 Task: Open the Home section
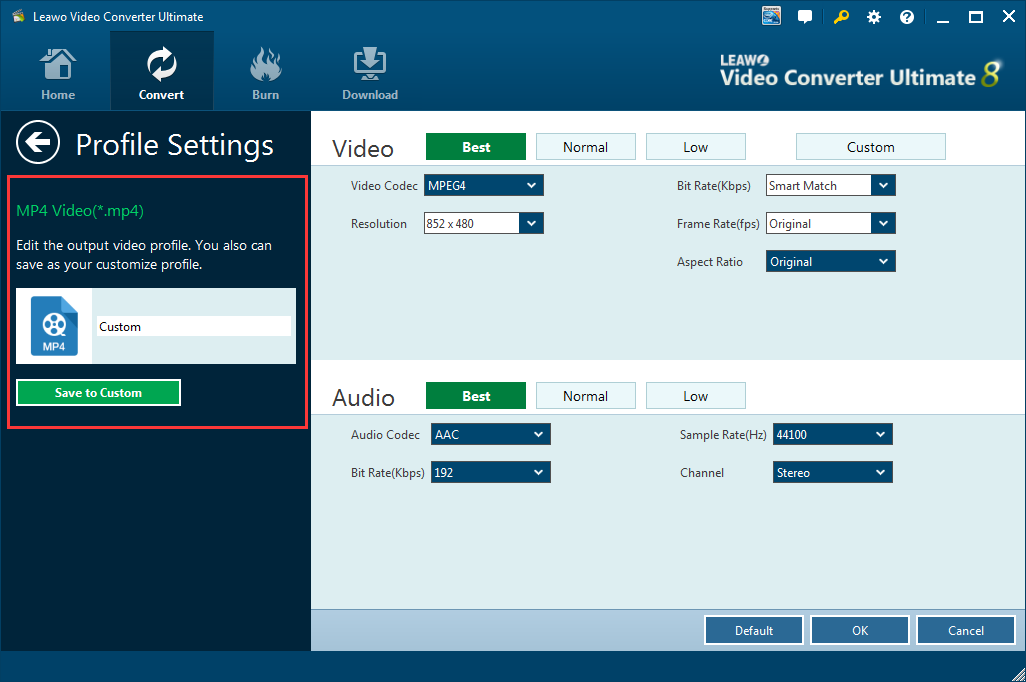(58, 74)
